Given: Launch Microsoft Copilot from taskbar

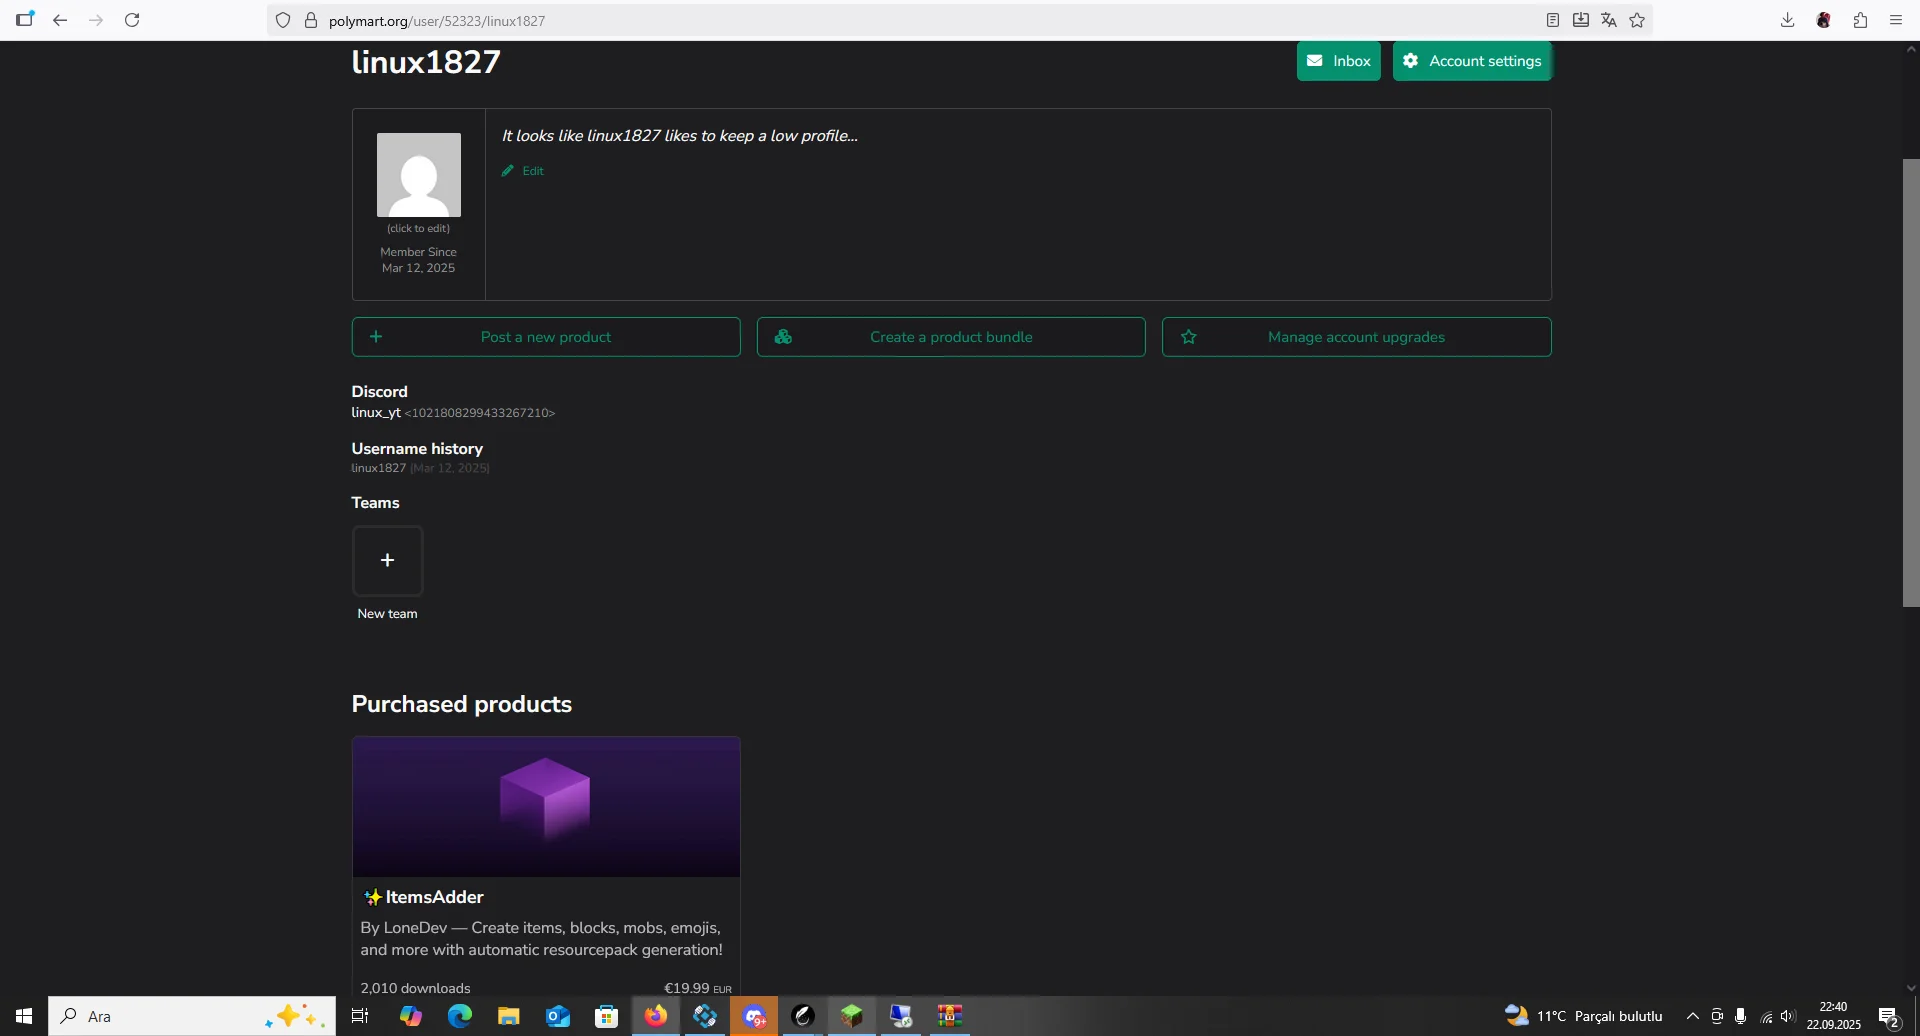Looking at the screenshot, I should 411,1016.
